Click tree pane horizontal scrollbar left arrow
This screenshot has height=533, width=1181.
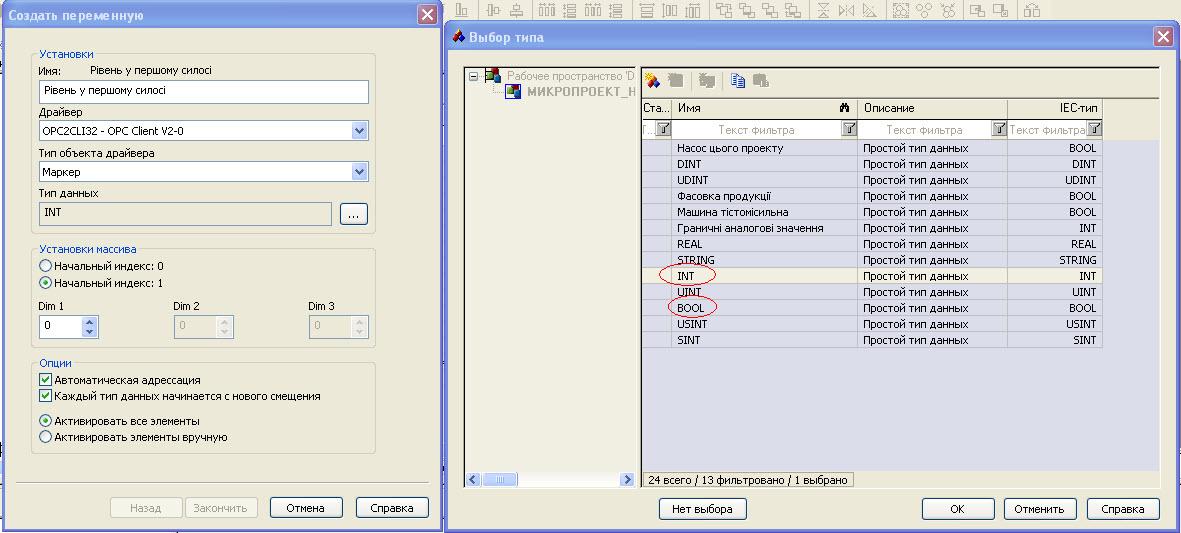tap(474, 480)
